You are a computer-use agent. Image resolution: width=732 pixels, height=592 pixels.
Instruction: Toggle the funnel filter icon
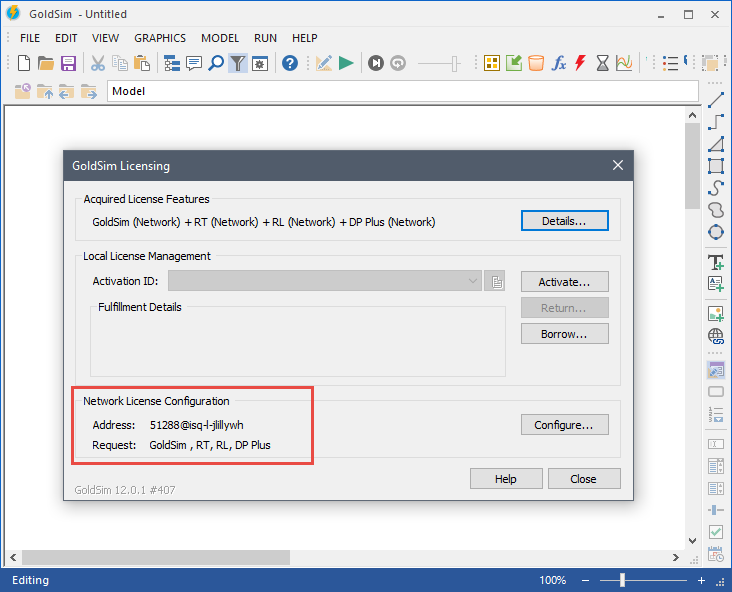[x=238, y=63]
